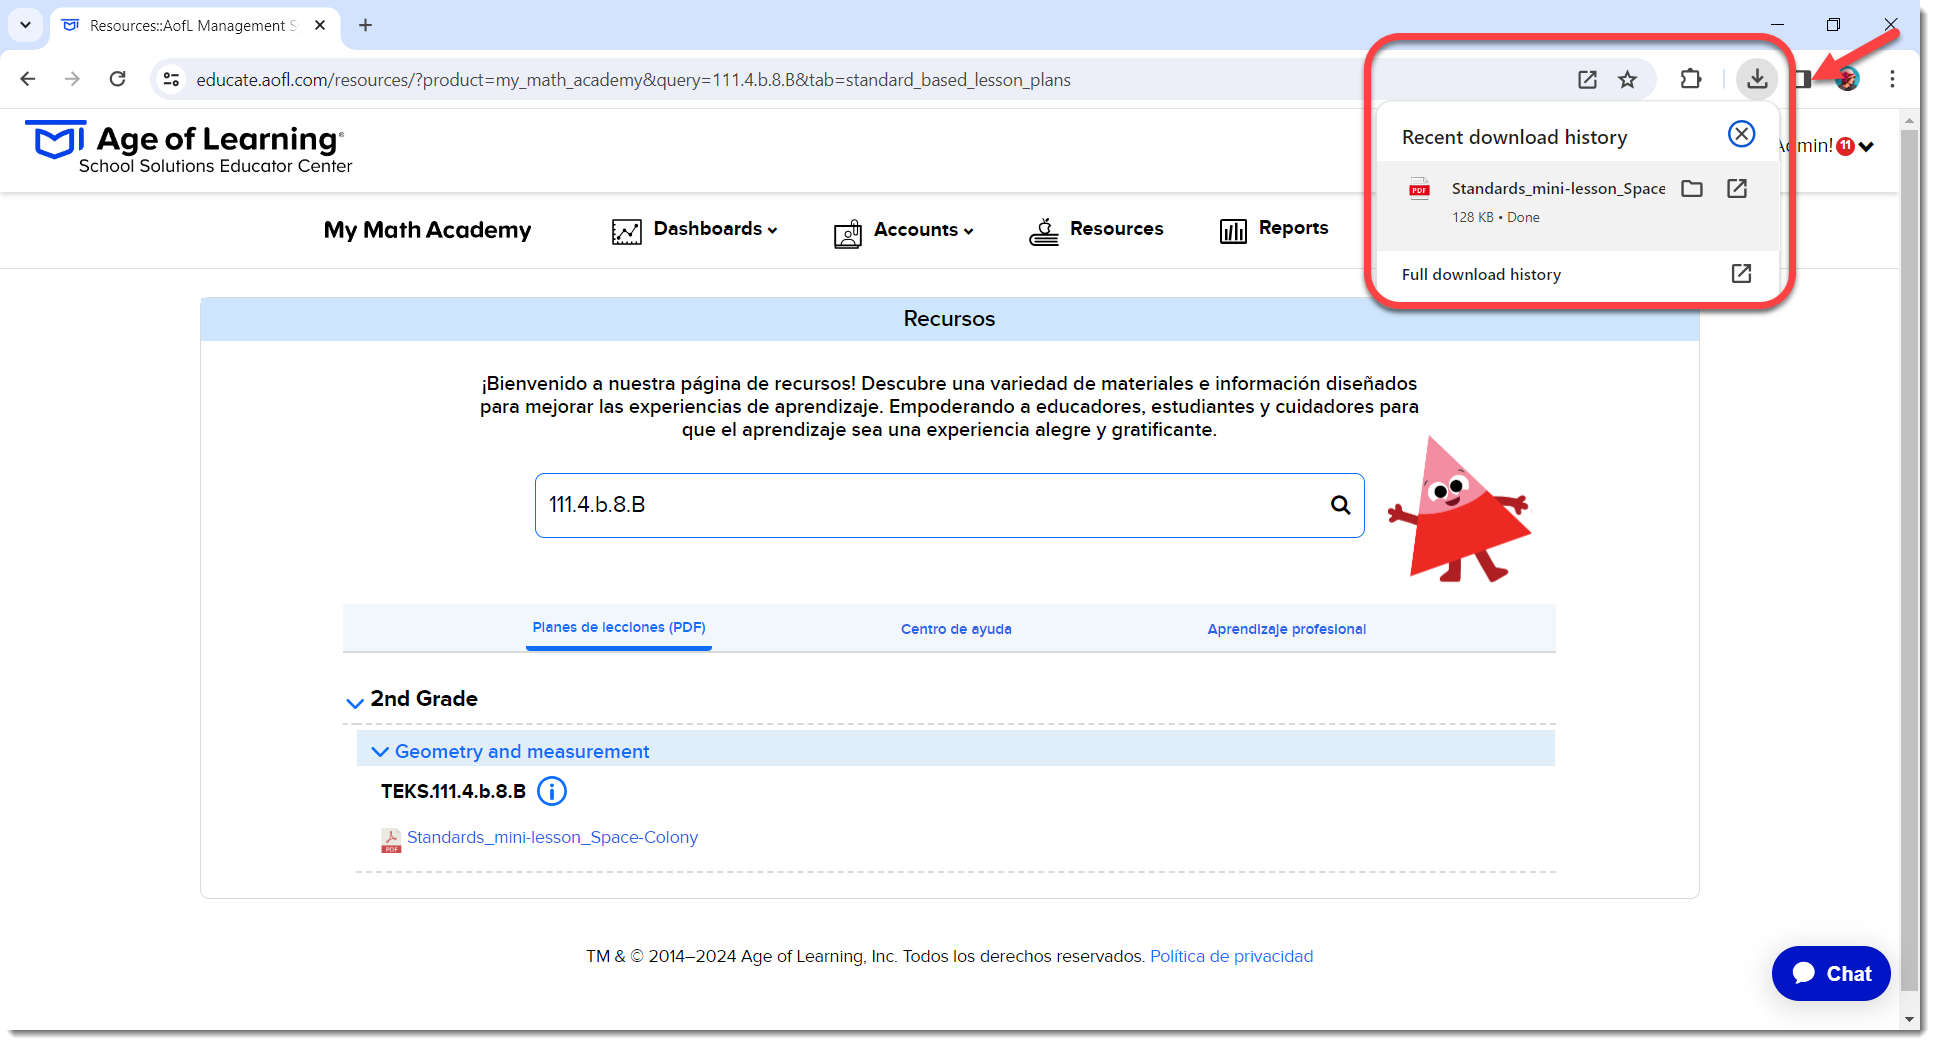Open the Dashboards dropdown menu
Image resolution: width=1935 pixels, height=1045 pixels.
[x=715, y=229]
